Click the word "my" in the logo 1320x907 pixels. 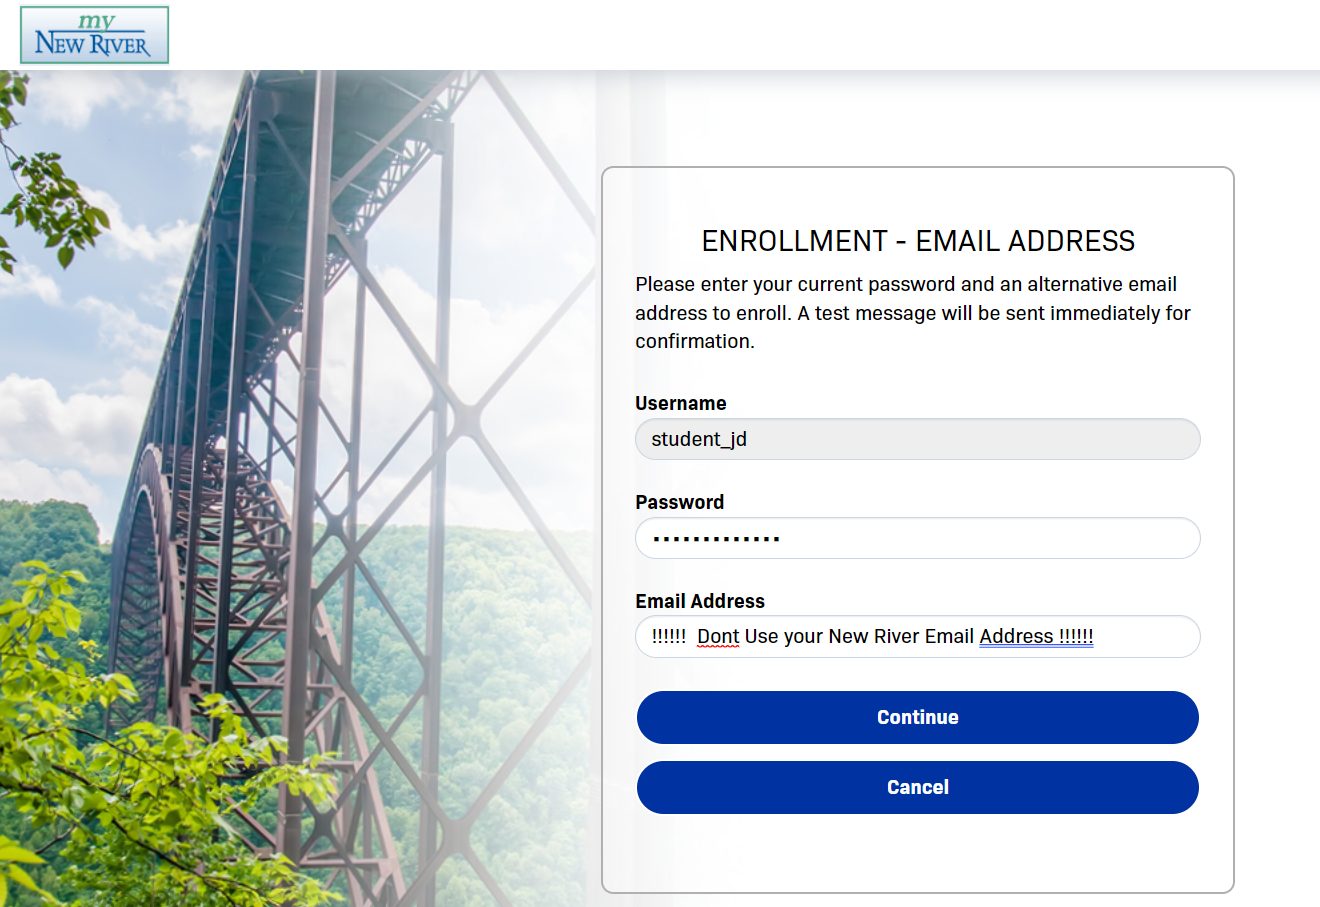tap(97, 21)
